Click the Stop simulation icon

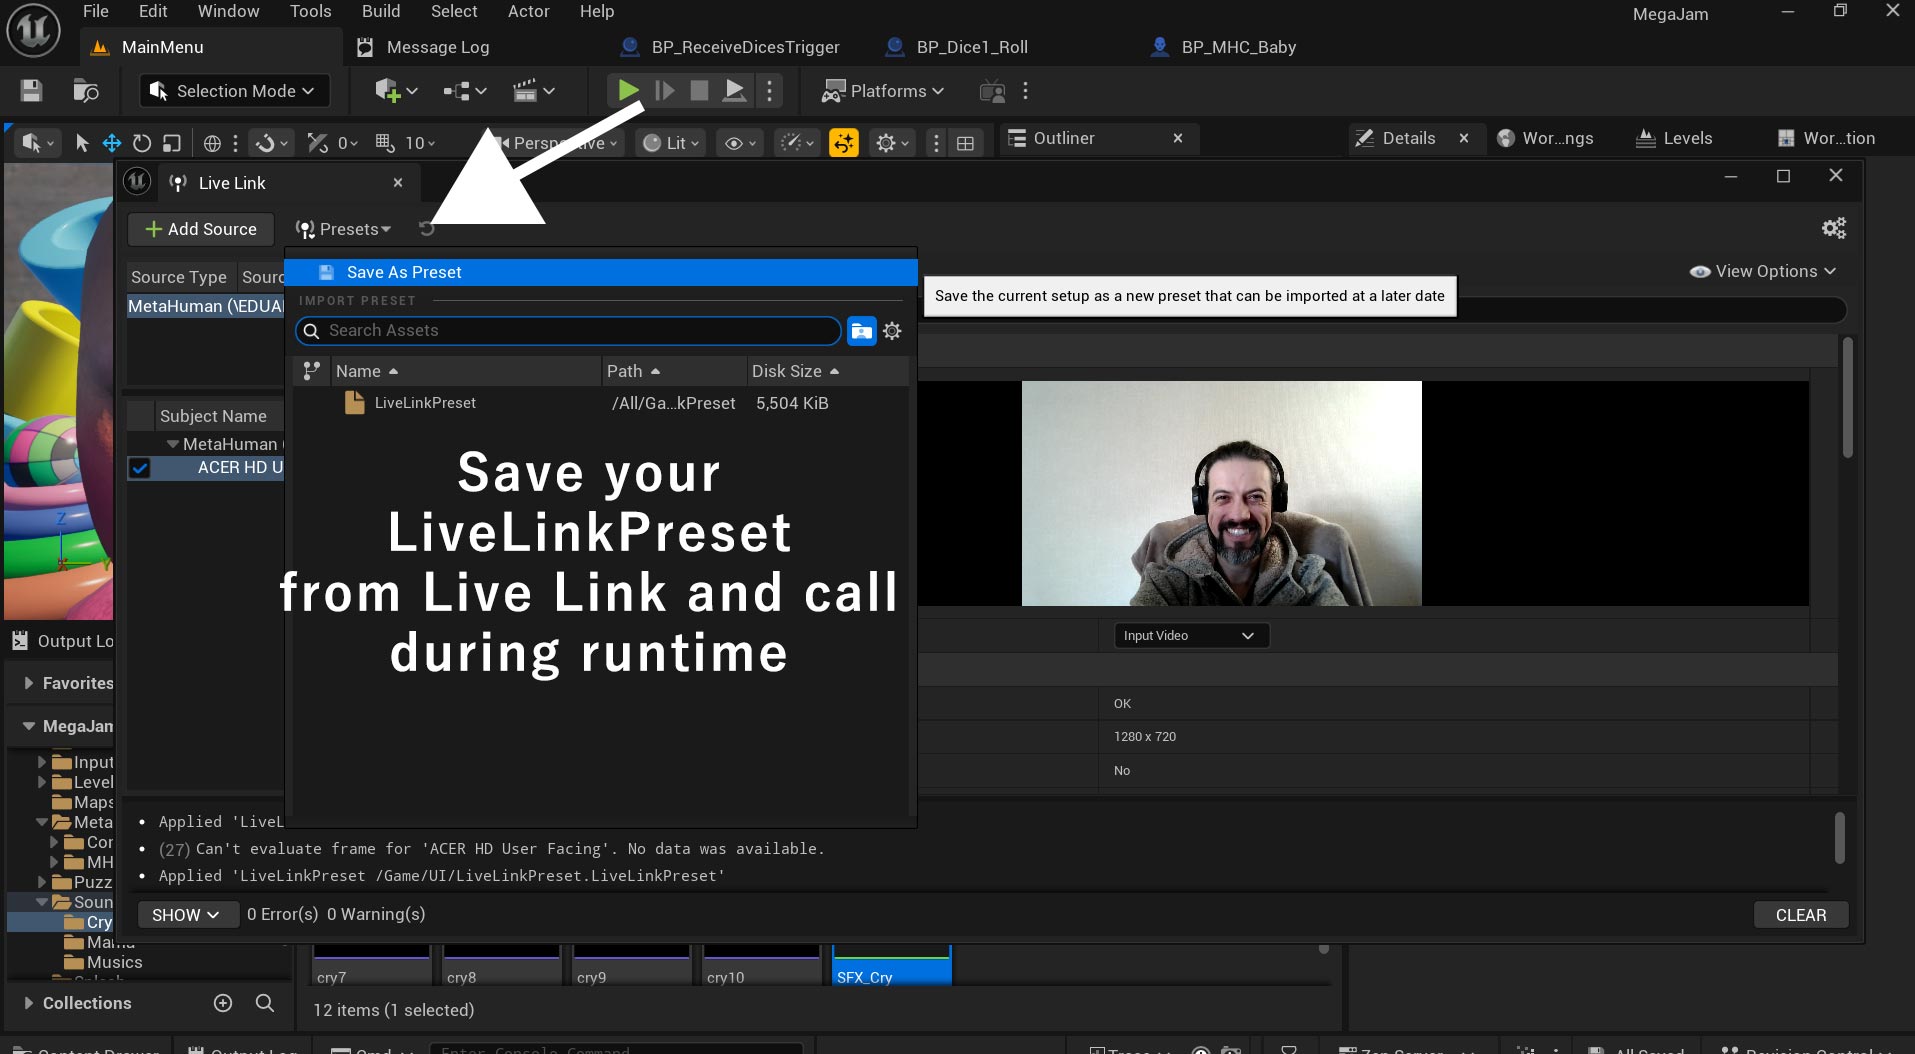(x=699, y=91)
